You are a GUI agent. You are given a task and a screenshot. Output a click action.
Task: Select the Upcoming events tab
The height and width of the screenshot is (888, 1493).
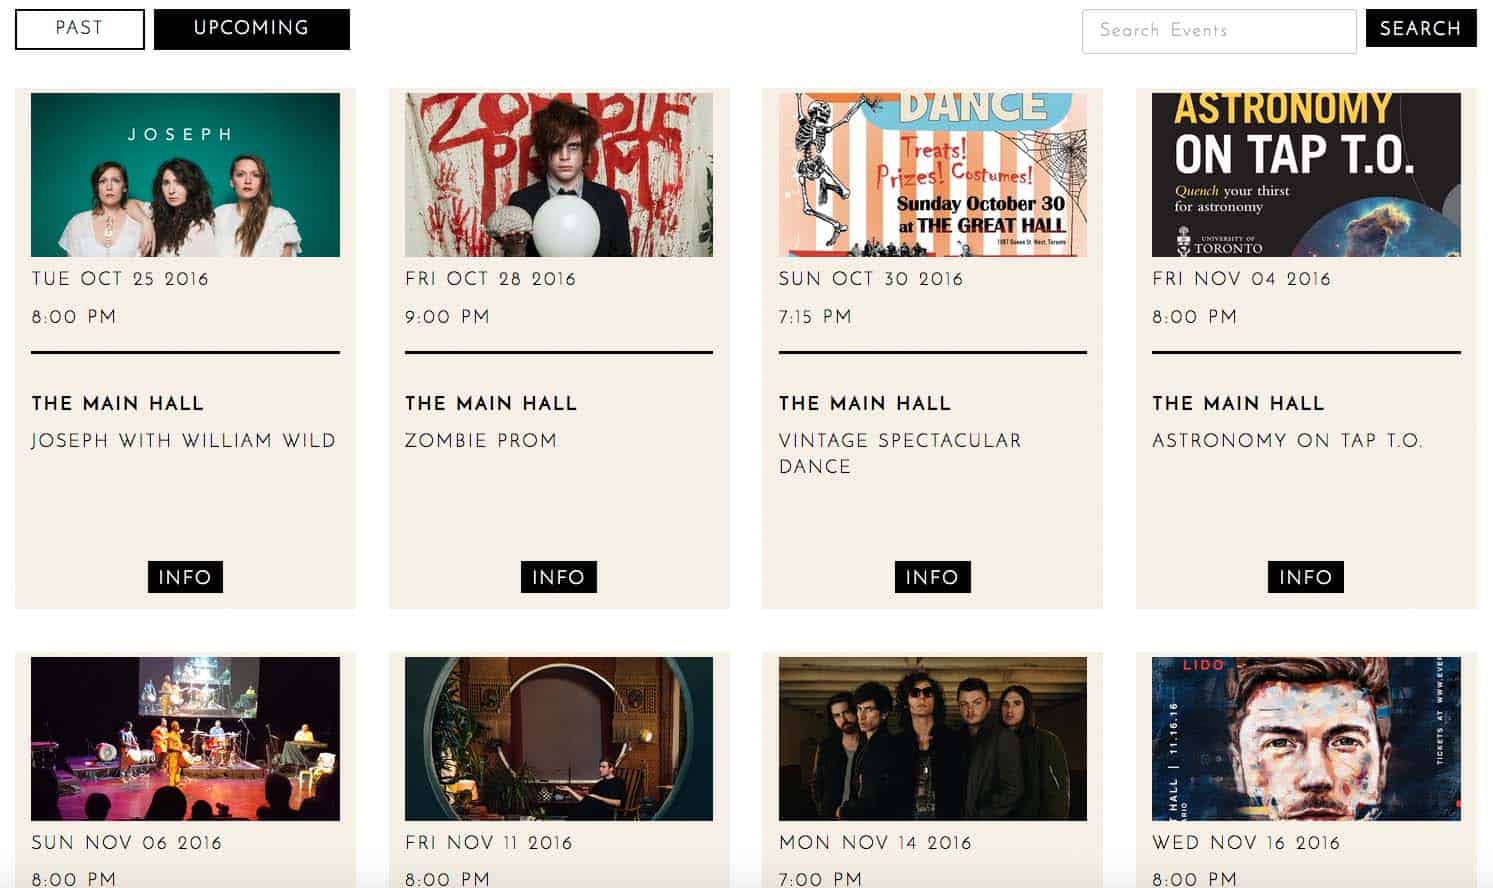pos(252,29)
